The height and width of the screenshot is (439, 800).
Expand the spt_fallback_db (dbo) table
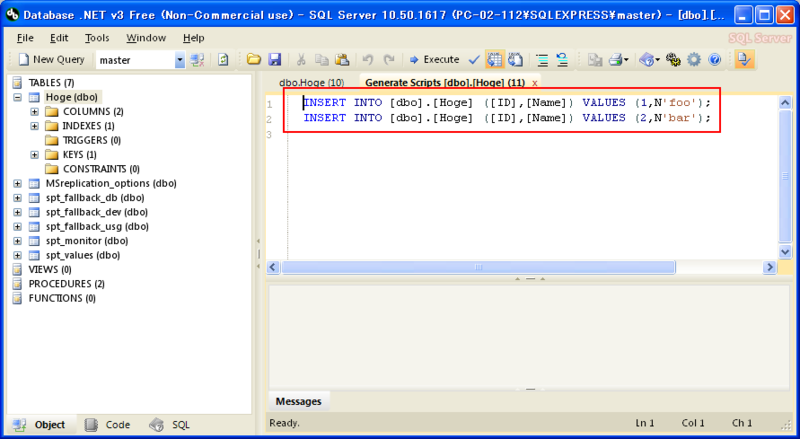(x=18, y=198)
